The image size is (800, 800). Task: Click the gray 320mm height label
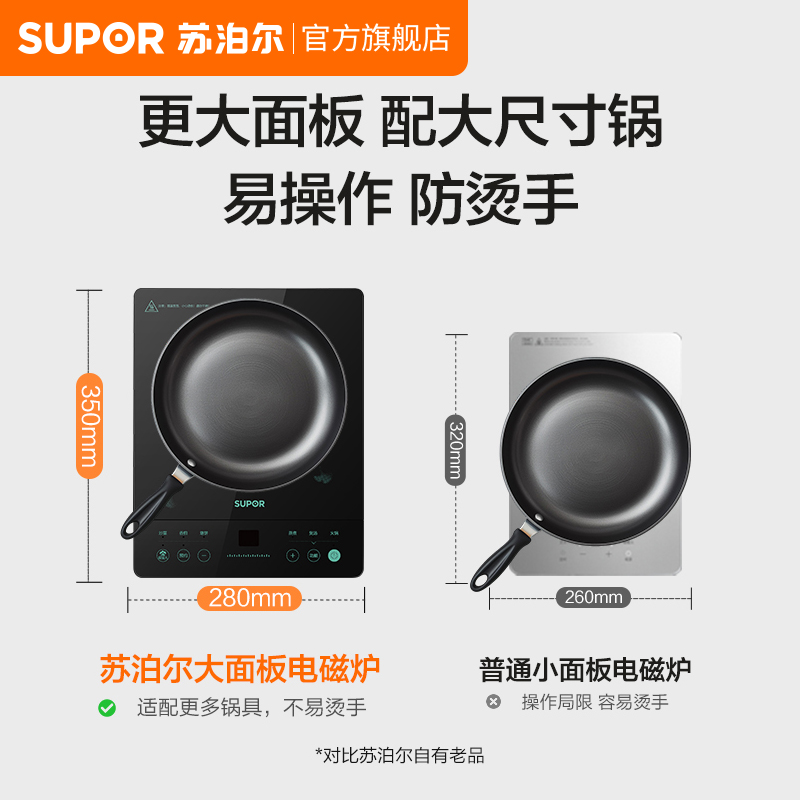pos(456,450)
